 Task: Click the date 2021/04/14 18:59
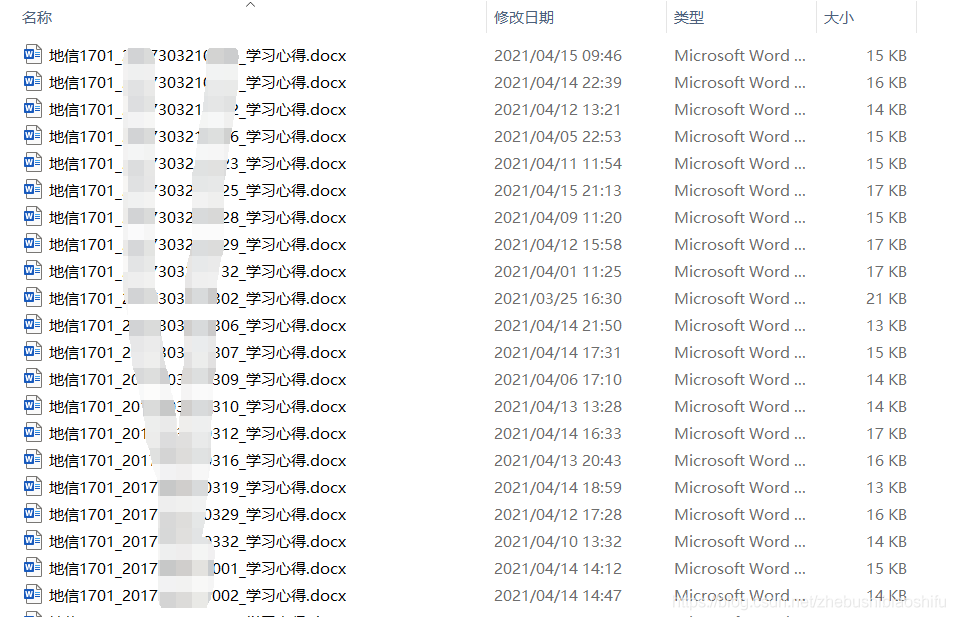[x=558, y=487]
